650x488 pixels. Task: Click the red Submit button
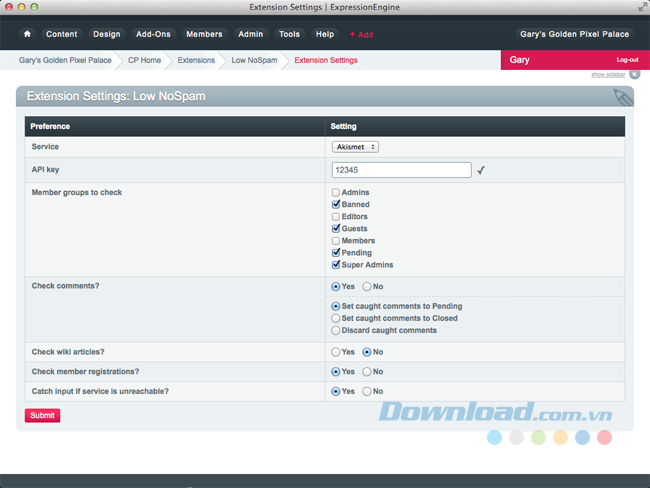pyautogui.click(x=42, y=415)
